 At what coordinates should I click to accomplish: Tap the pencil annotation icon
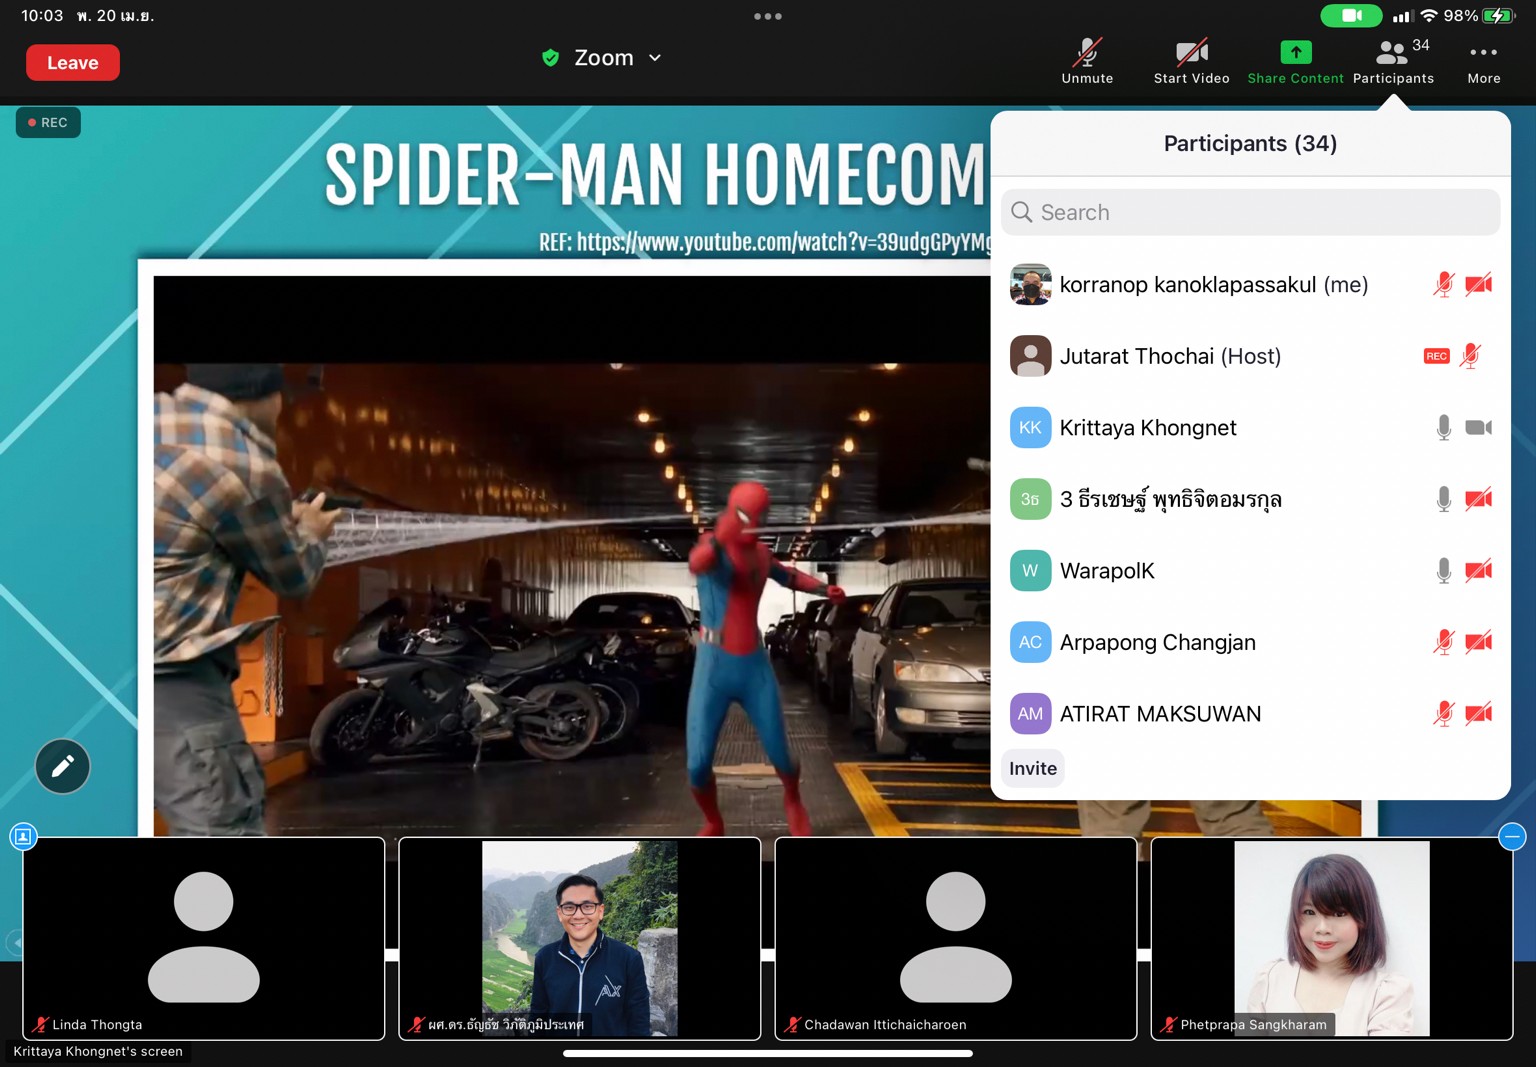(63, 766)
